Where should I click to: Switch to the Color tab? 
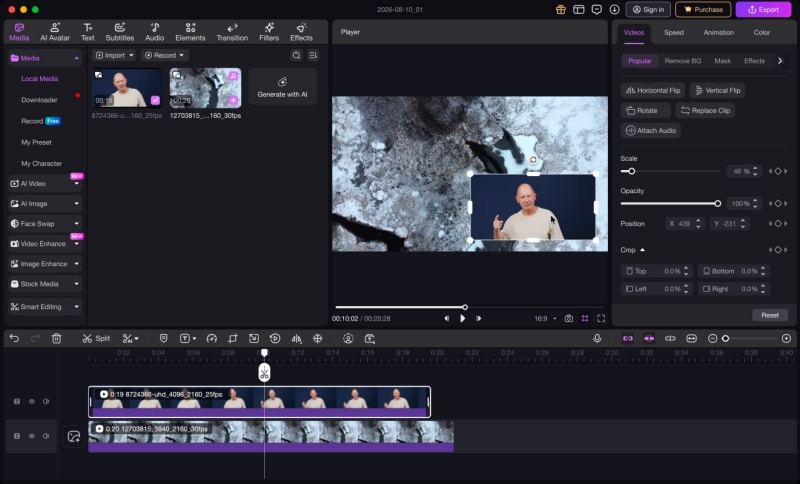761,32
